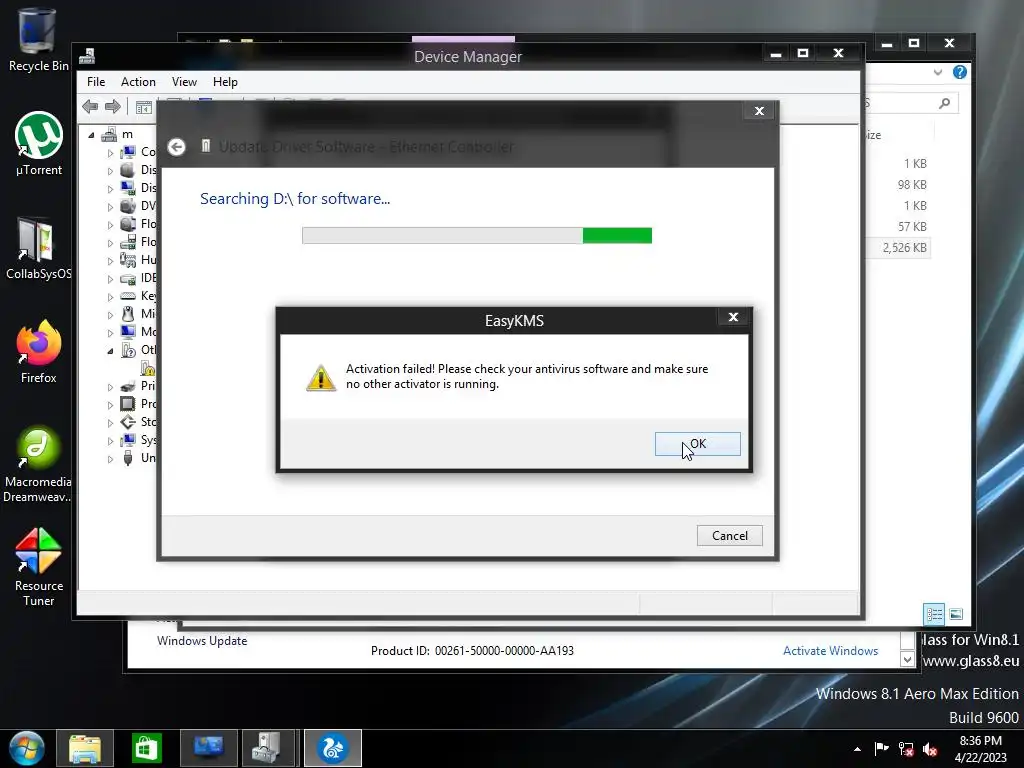Expand the 'Mi' mice node
This screenshot has height=768, width=1024.
110,315
